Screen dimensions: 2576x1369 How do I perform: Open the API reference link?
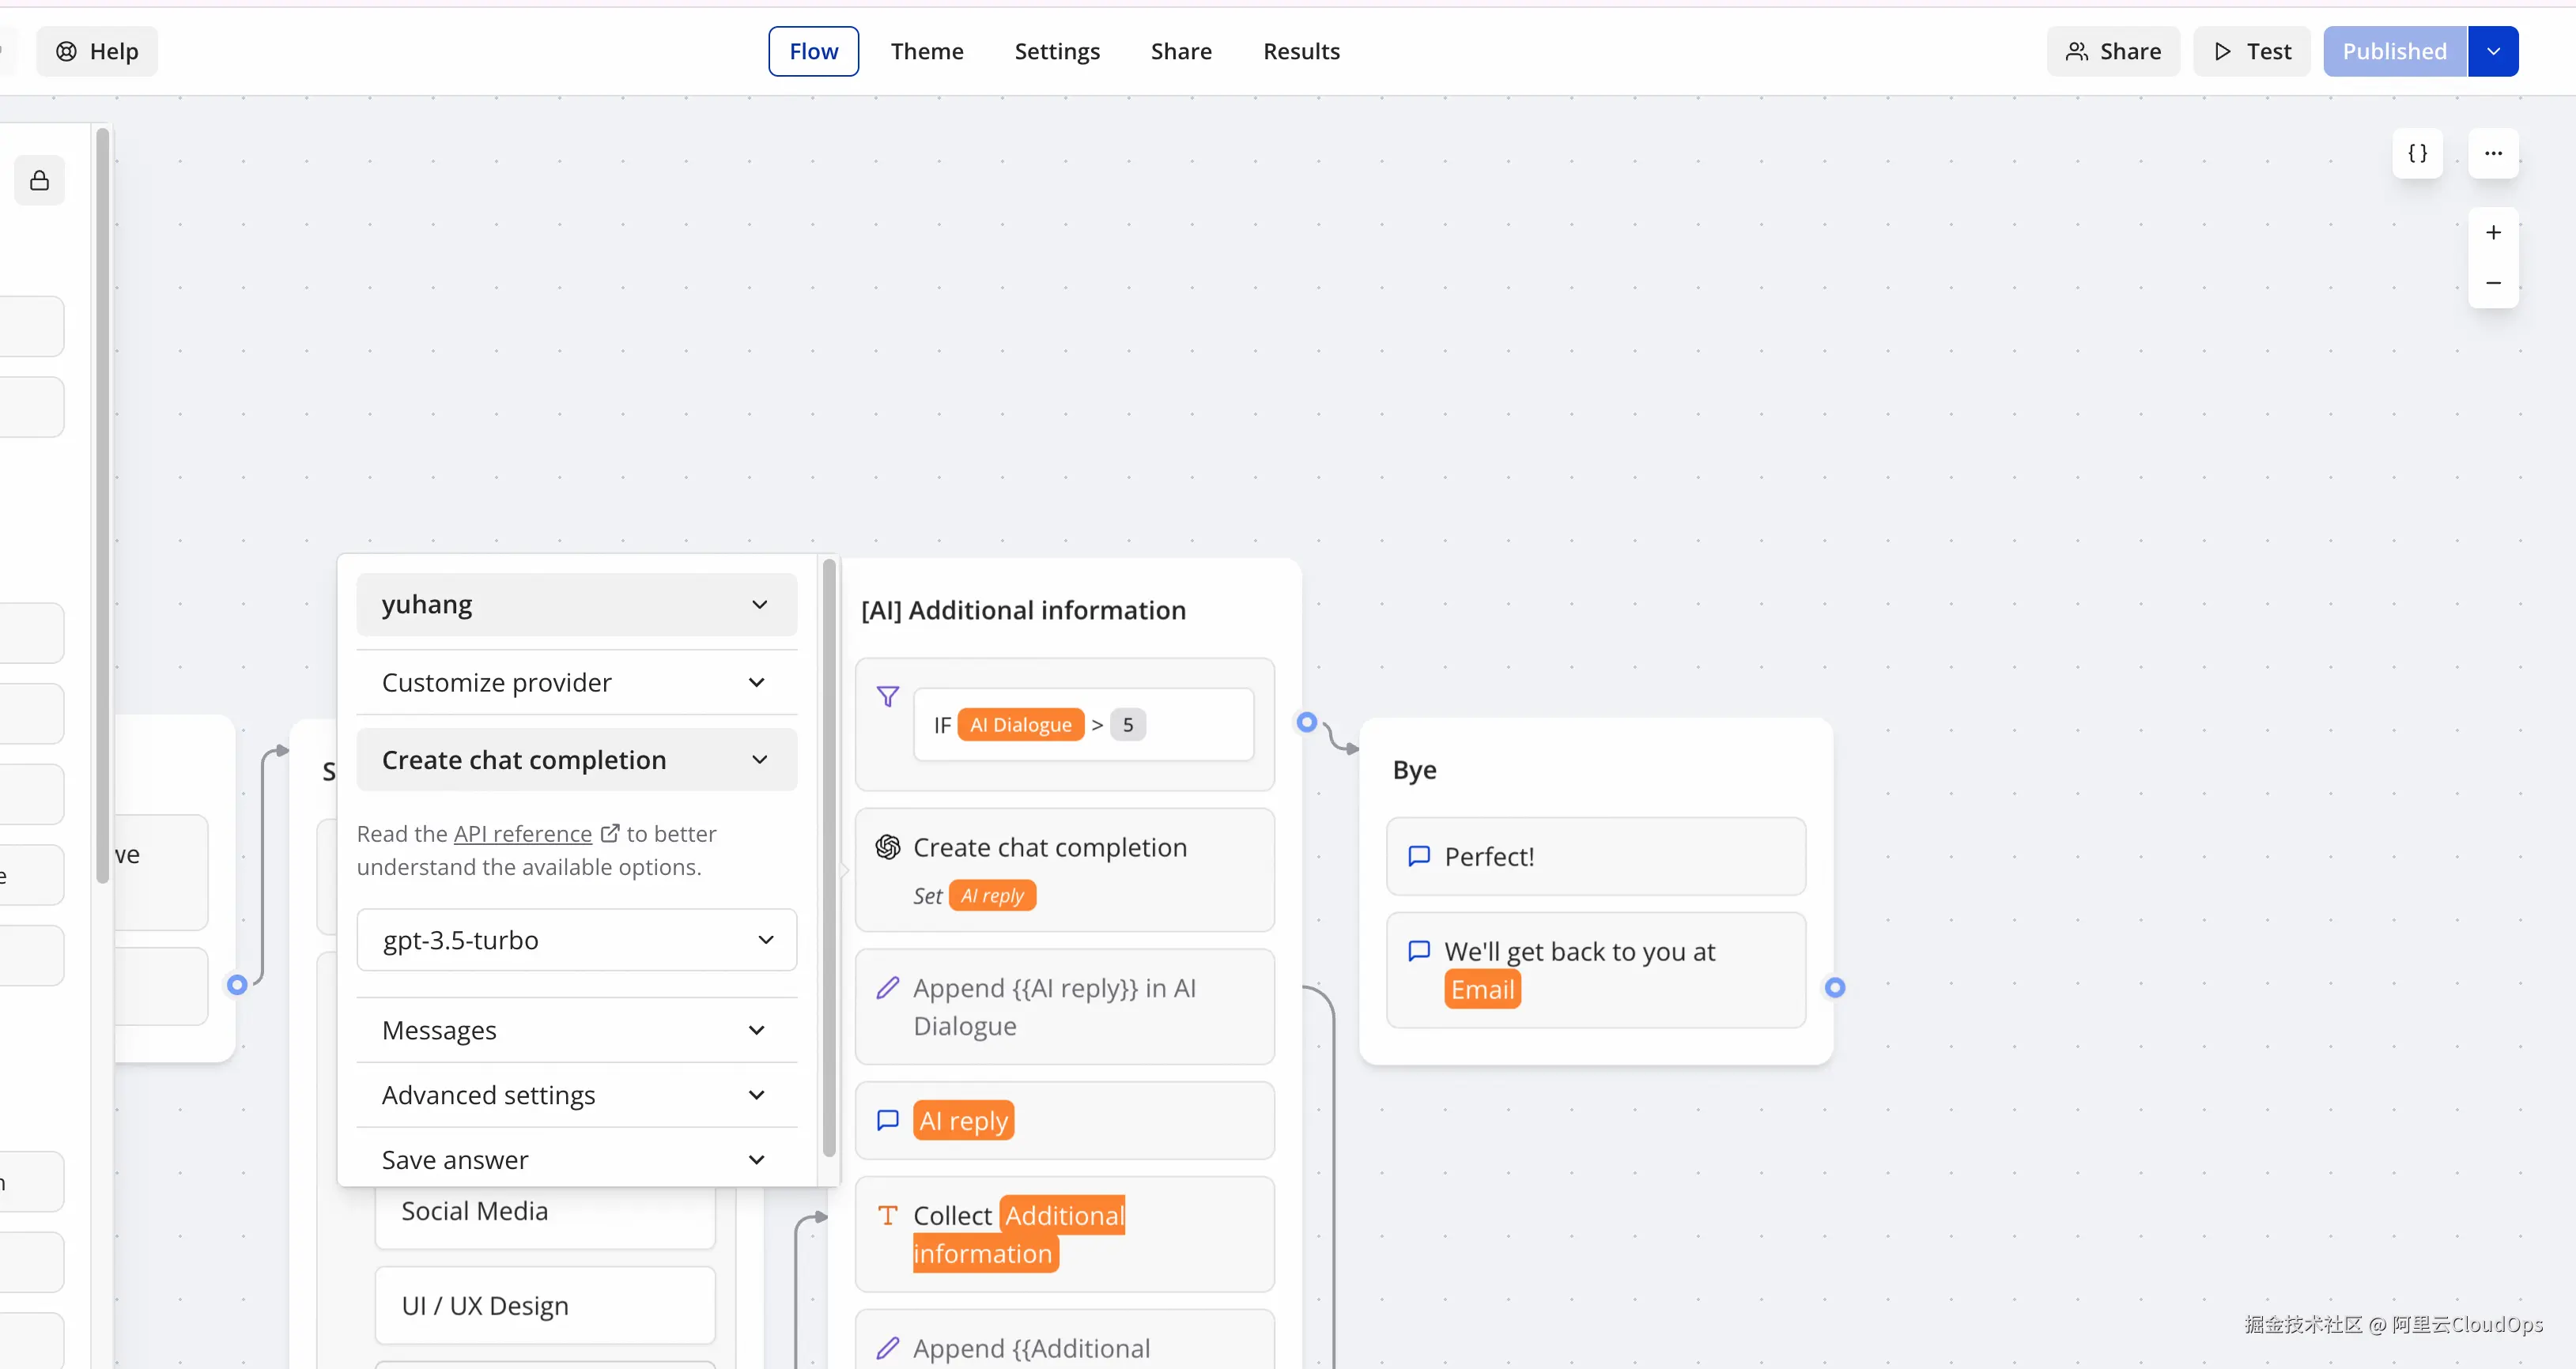522,834
